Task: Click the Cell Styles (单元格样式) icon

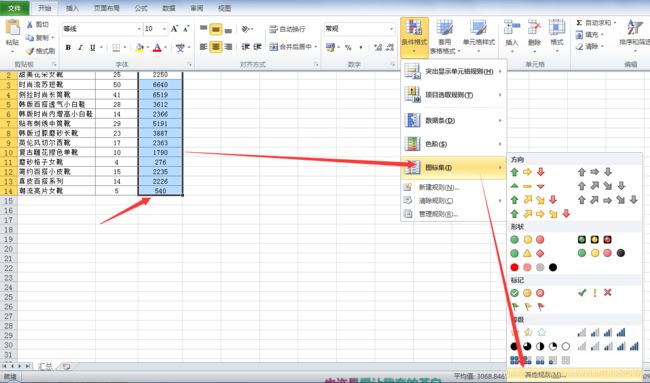Action: click(x=478, y=27)
